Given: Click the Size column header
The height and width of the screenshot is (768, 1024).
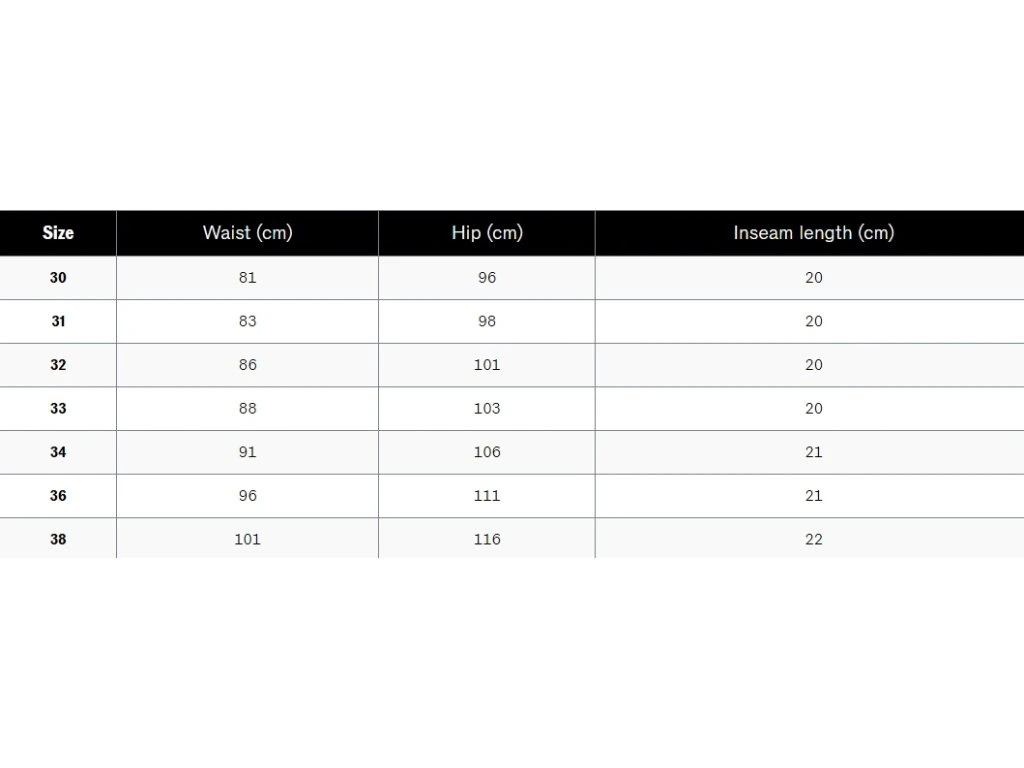Looking at the screenshot, I should tap(58, 233).
